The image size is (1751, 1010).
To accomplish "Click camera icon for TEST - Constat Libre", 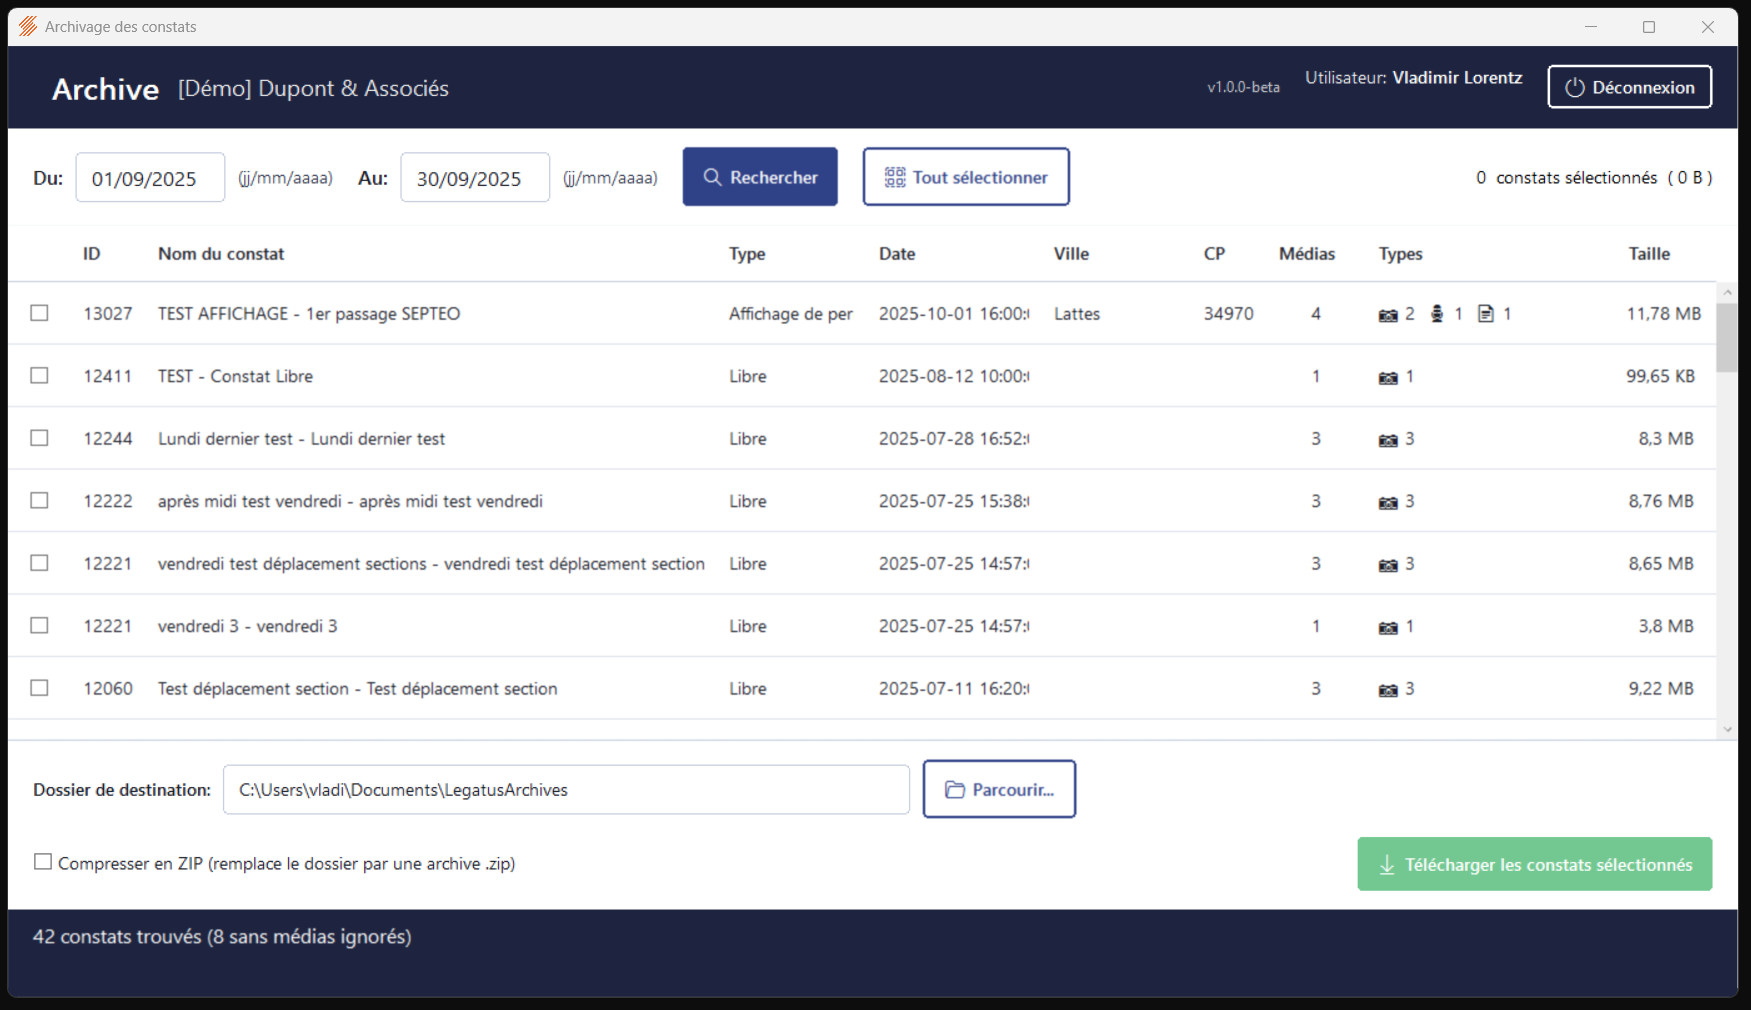I will coord(1388,378).
